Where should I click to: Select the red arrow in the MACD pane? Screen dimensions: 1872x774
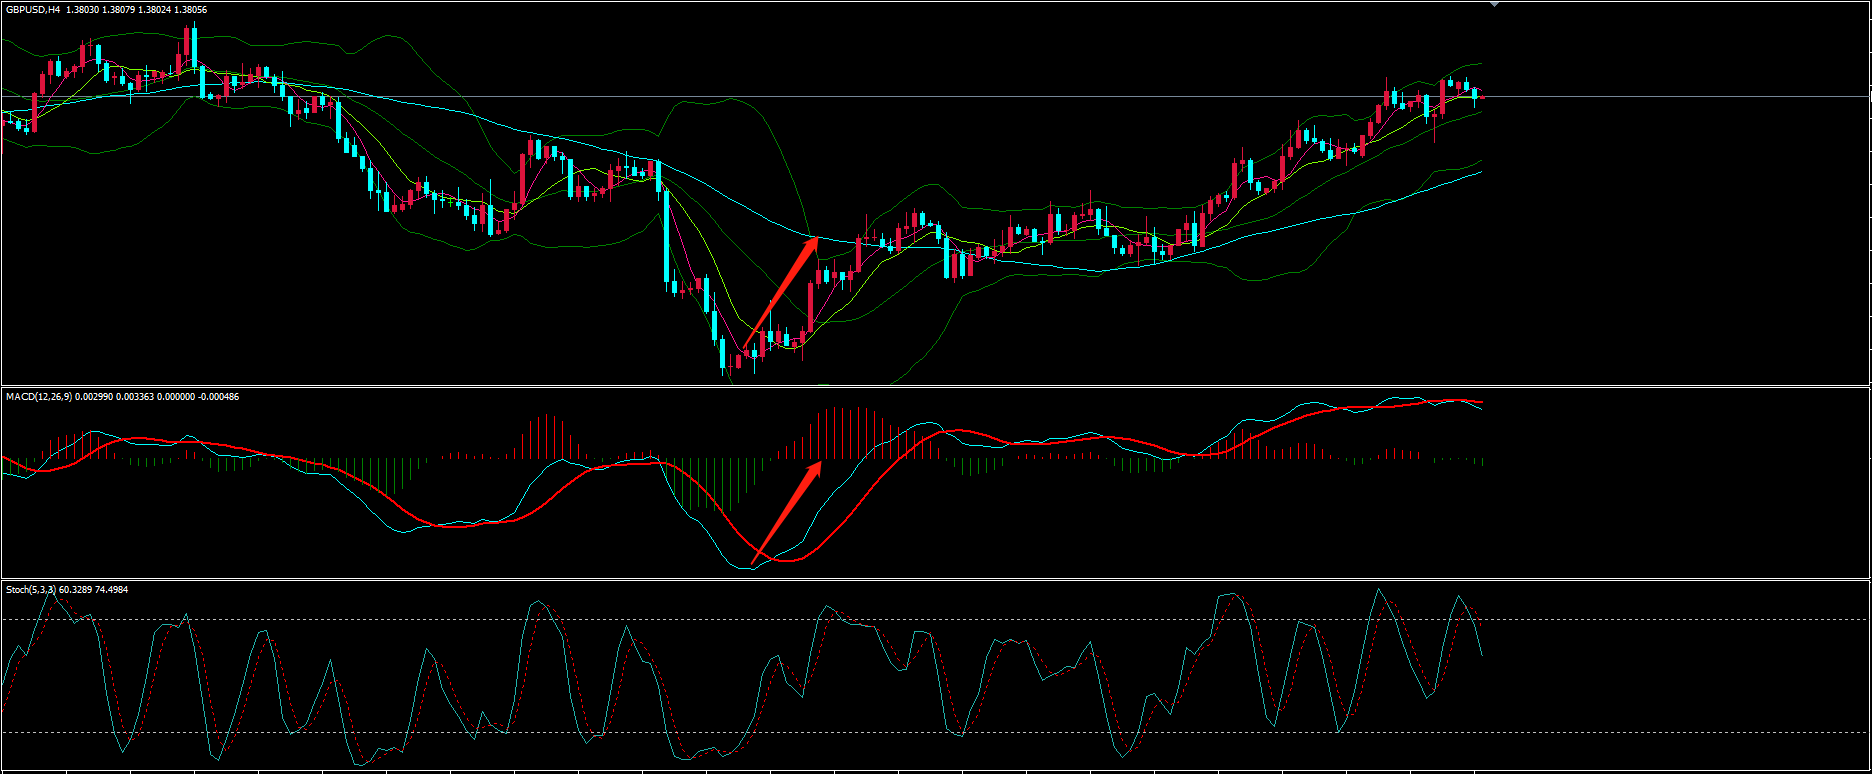coord(786,510)
